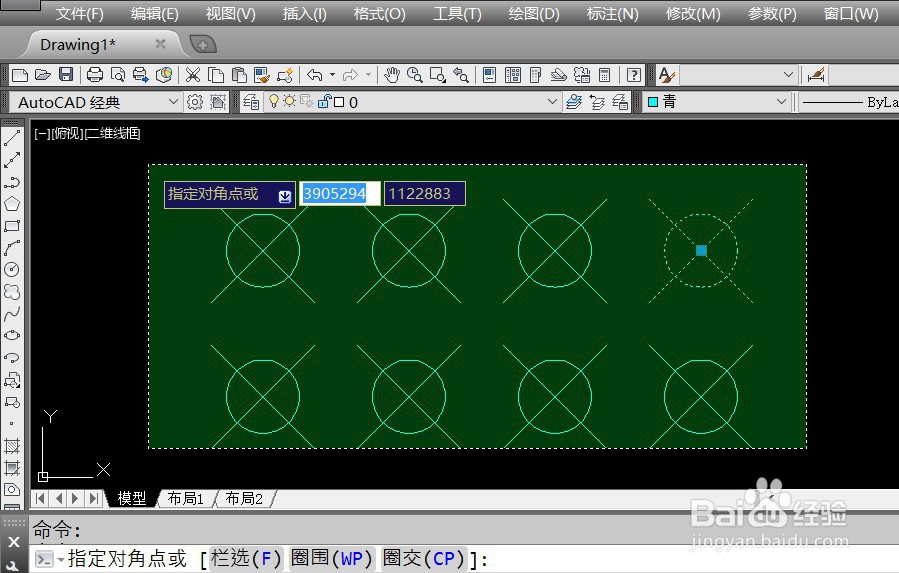Open the Layer States Manager icon
Viewport: 899px width, 573px height.
[x=620, y=102]
